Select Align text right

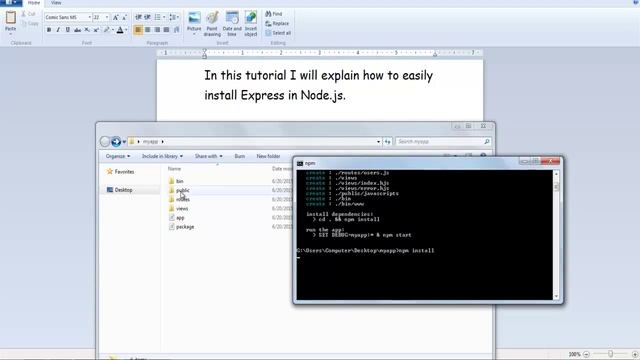point(157,30)
